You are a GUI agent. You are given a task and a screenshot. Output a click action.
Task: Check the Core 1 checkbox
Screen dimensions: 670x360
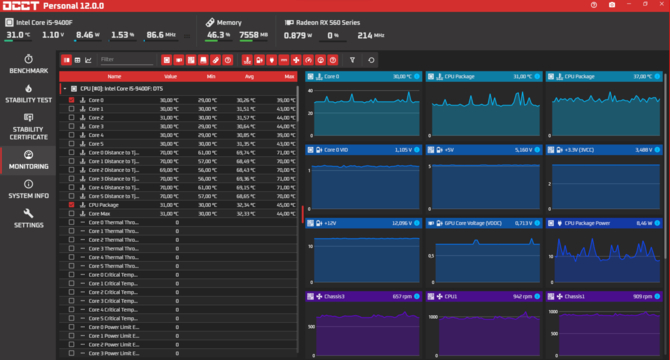pyautogui.click(x=71, y=109)
